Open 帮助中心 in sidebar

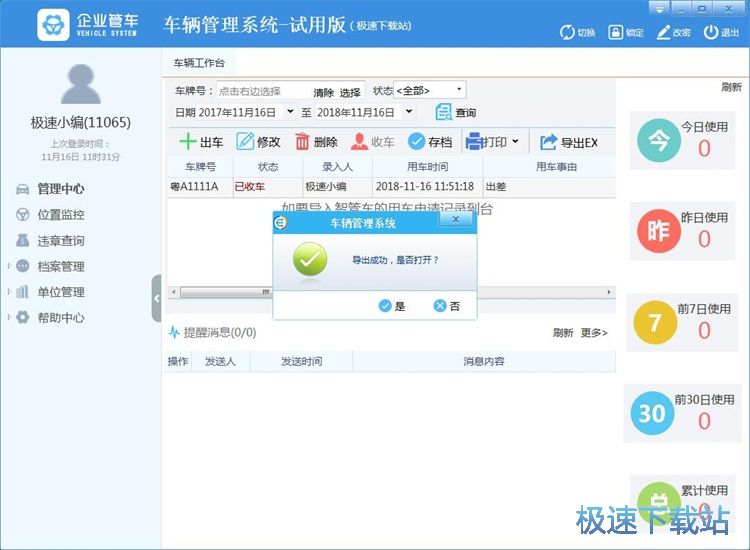click(60, 318)
